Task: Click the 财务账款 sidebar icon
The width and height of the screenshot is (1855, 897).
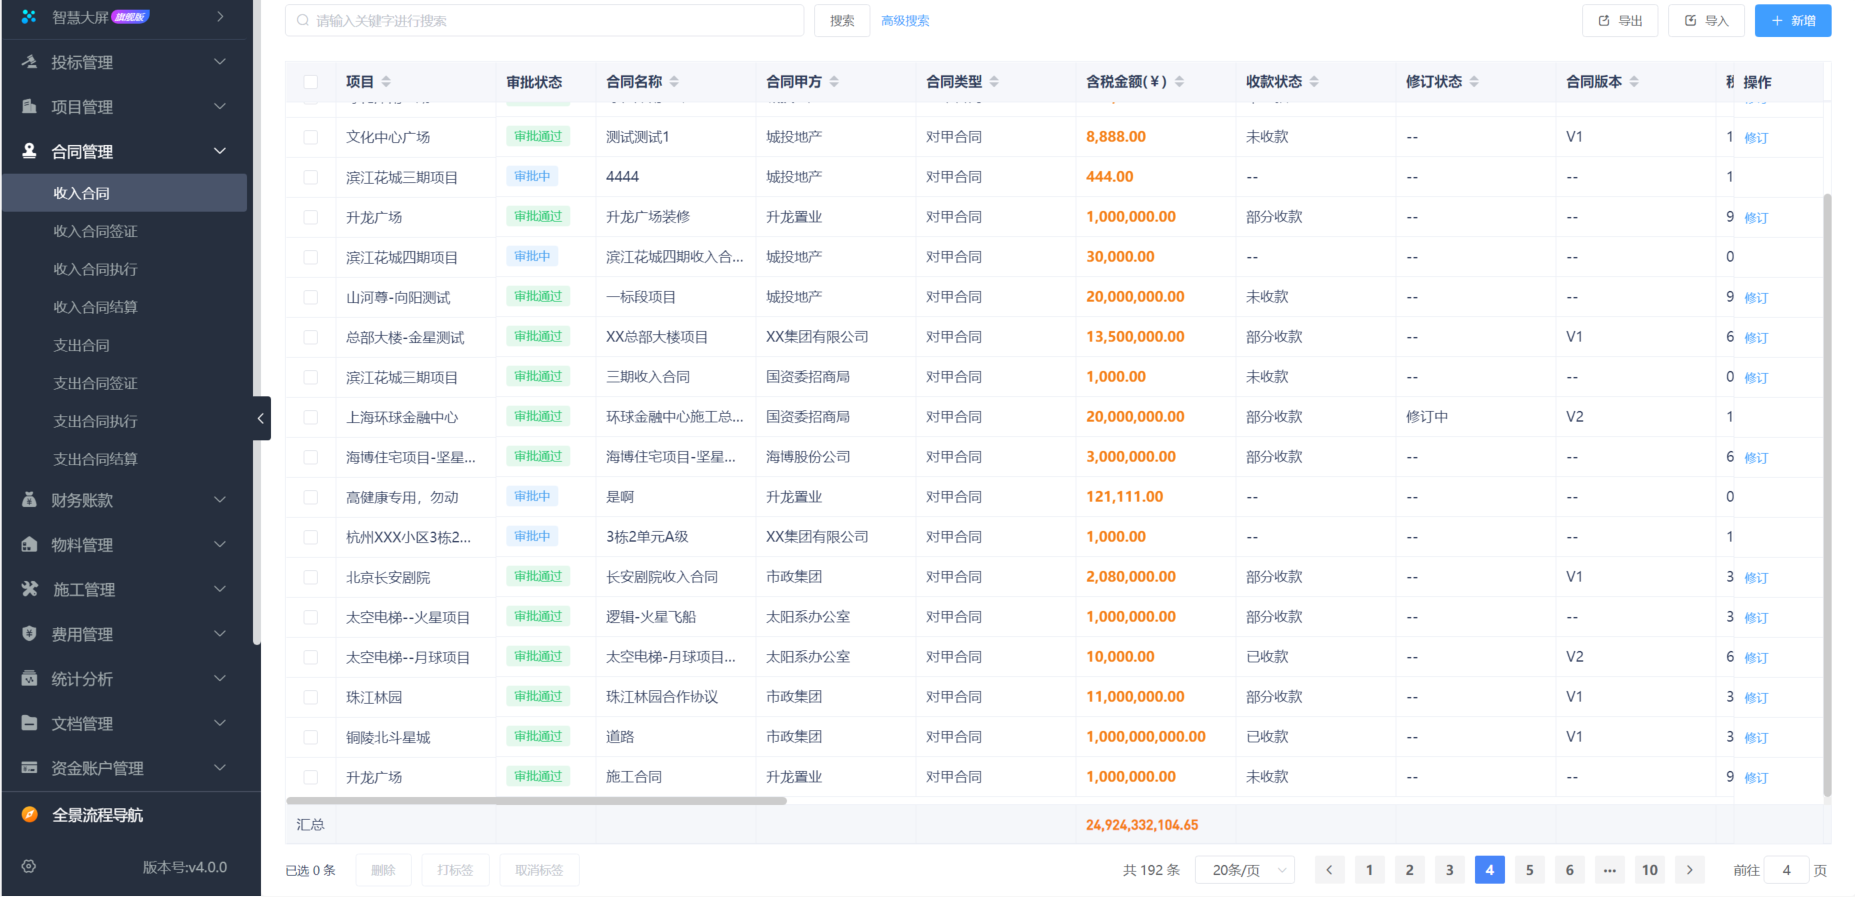Action: (30, 500)
